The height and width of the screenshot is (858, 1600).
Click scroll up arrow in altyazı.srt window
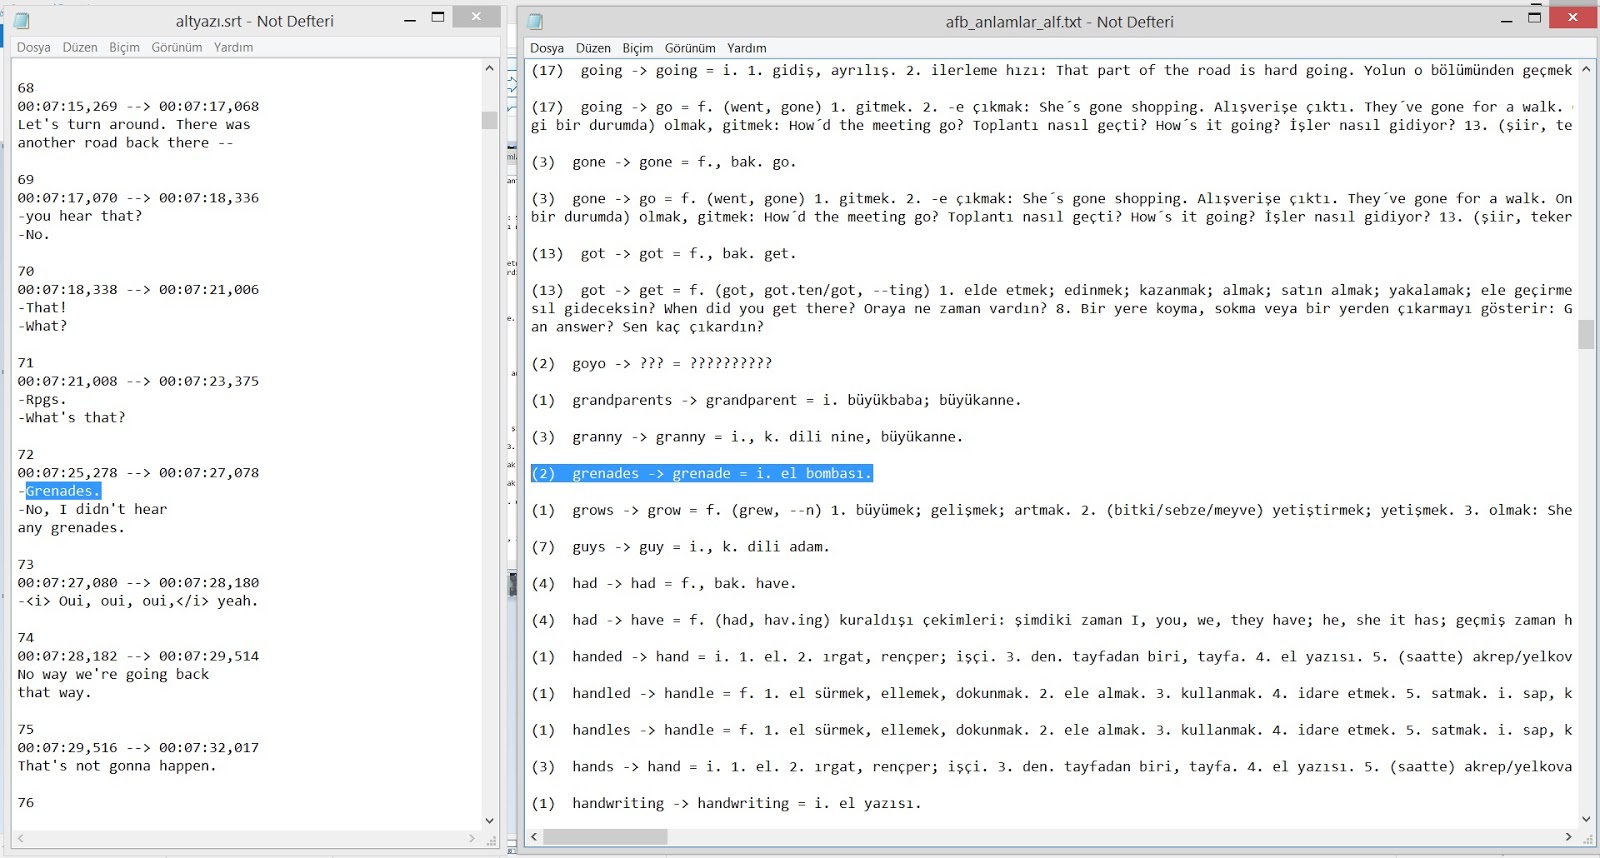[489, 68]
